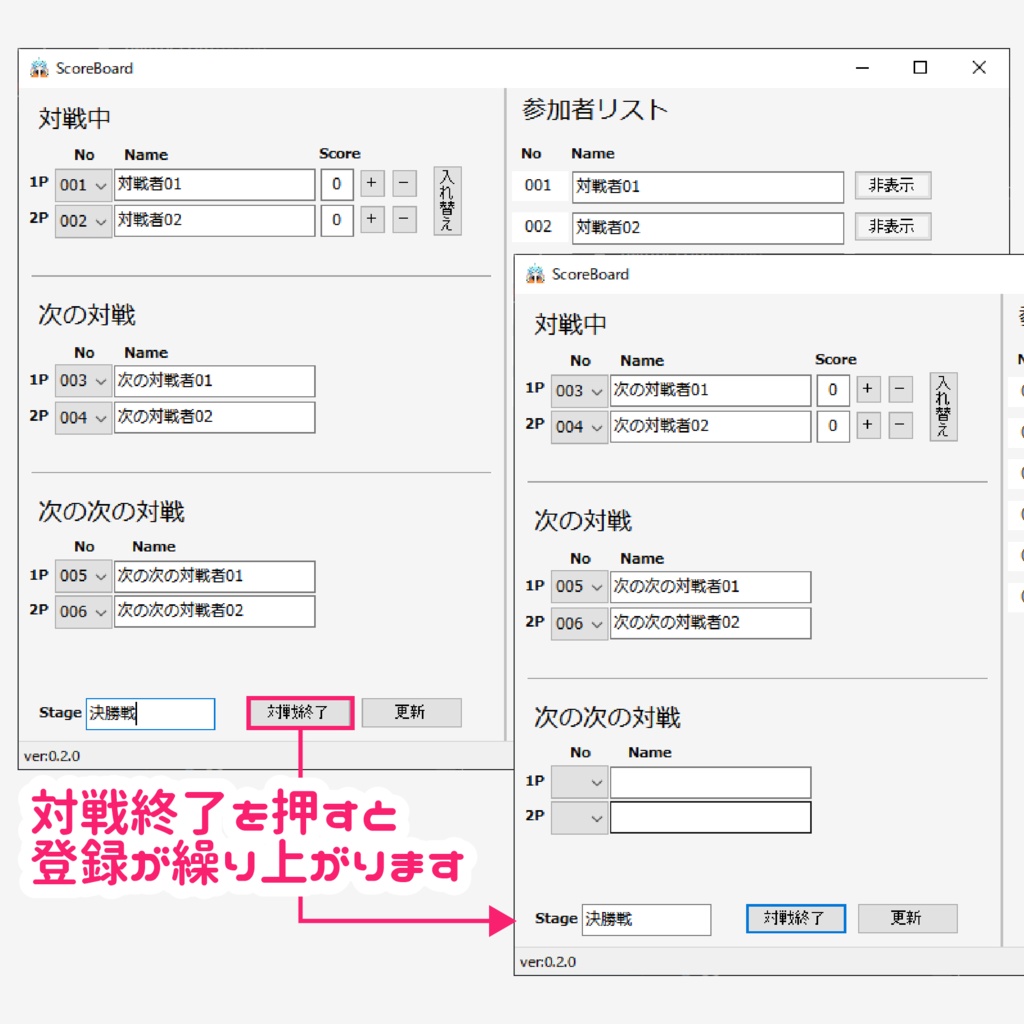The image size is (1024, 1024).
Task: Swap 1P and 2P with the 入れ替え button
Action: coord(446,202)
